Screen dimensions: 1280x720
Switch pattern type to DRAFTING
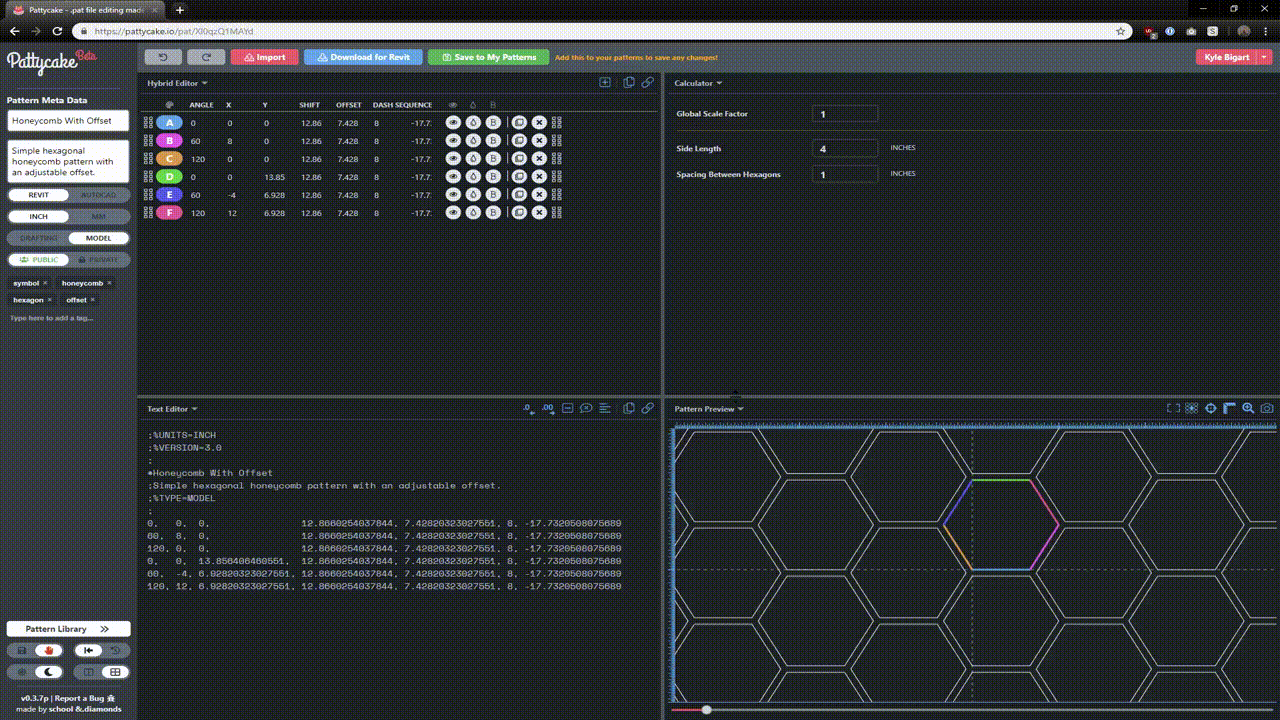pyautogui.click(x=38, y=238)
